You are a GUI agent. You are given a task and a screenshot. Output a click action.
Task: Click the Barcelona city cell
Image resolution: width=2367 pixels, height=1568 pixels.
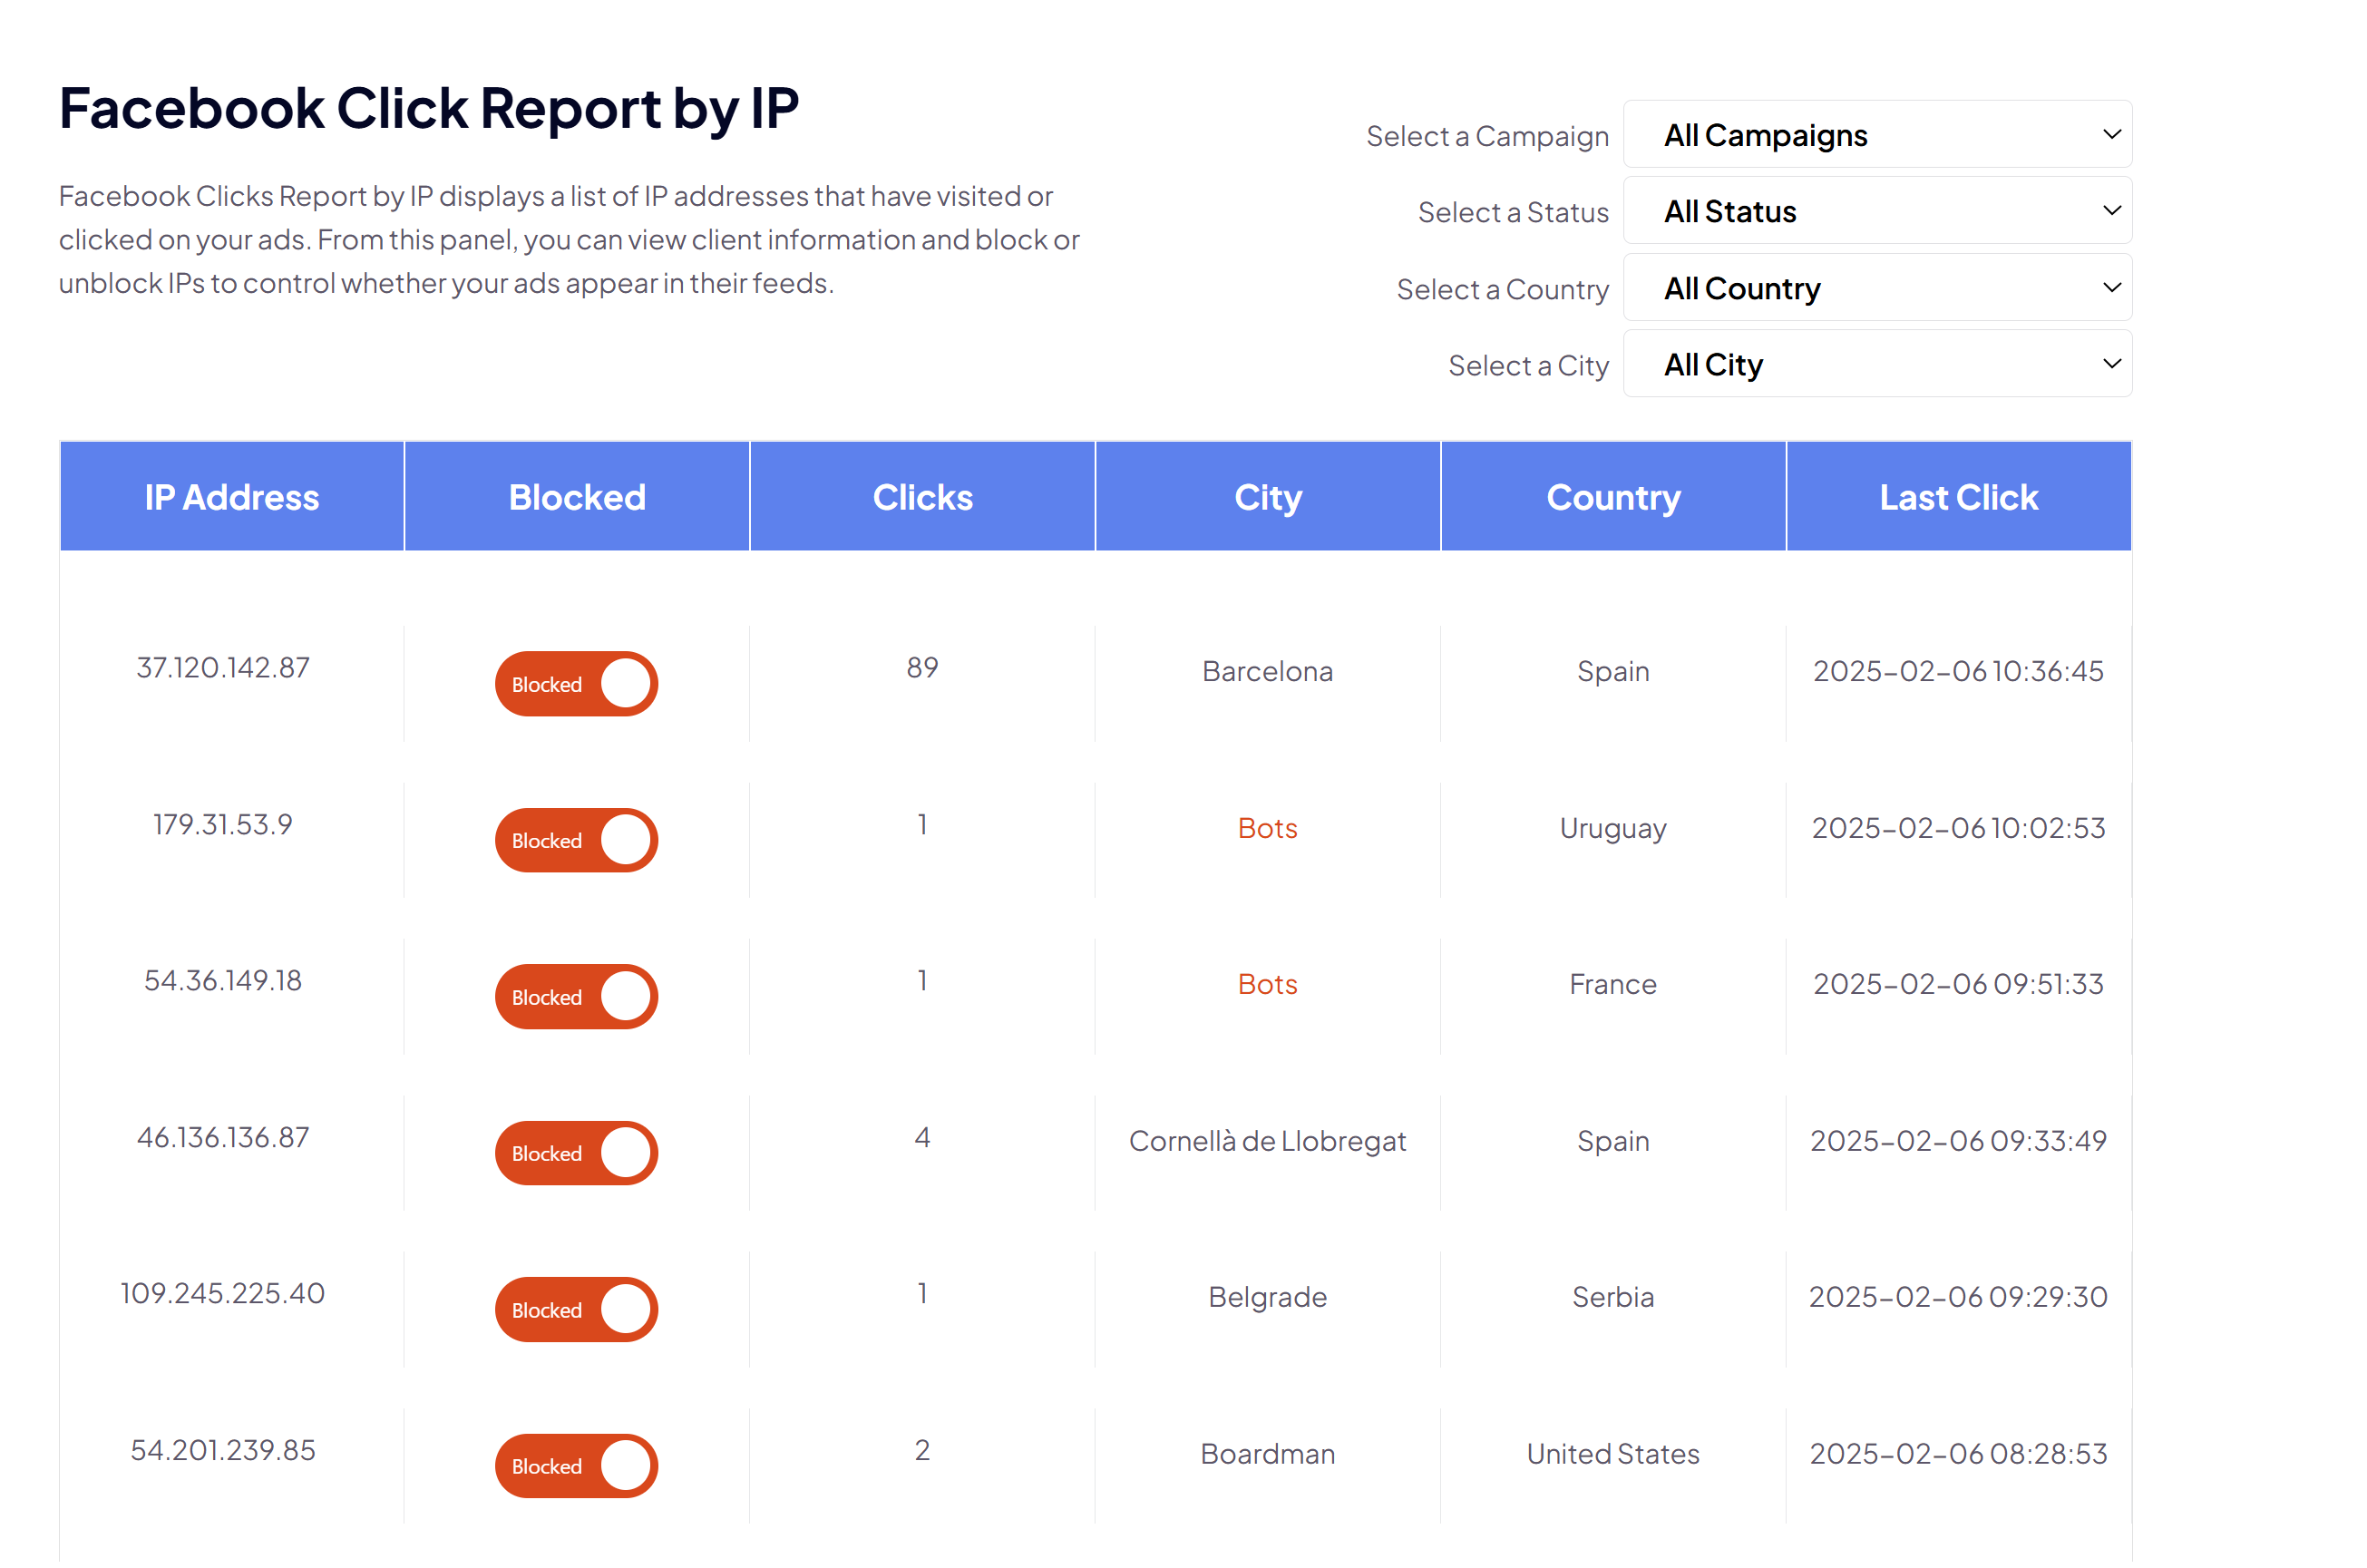(x=1267, y=671)
